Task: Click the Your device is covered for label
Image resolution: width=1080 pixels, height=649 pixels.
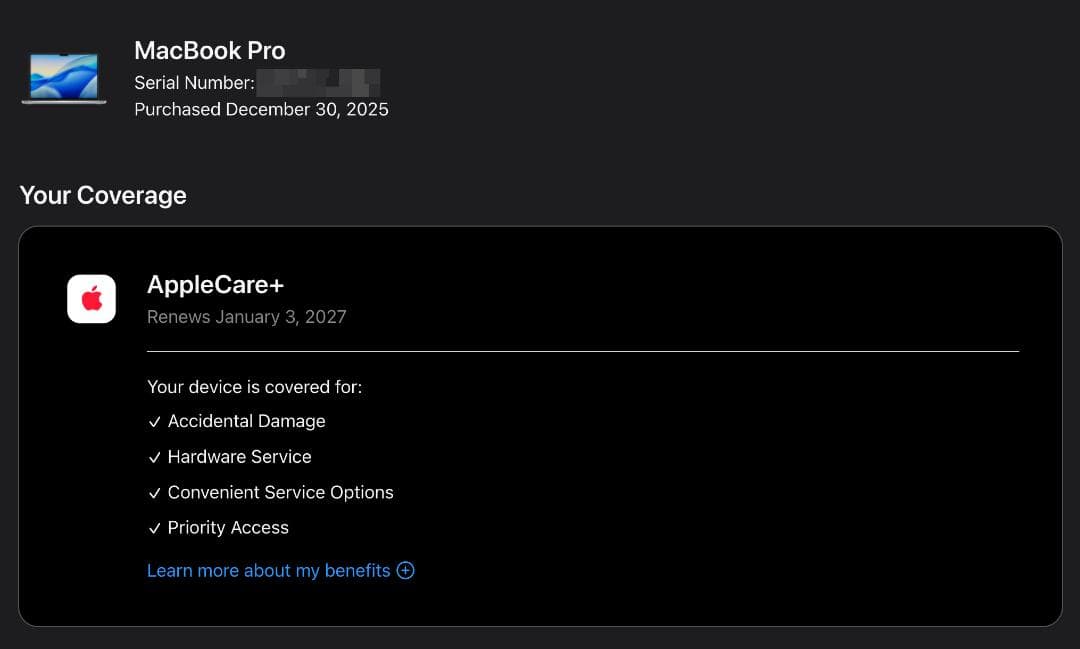Action: click(254, 387)
